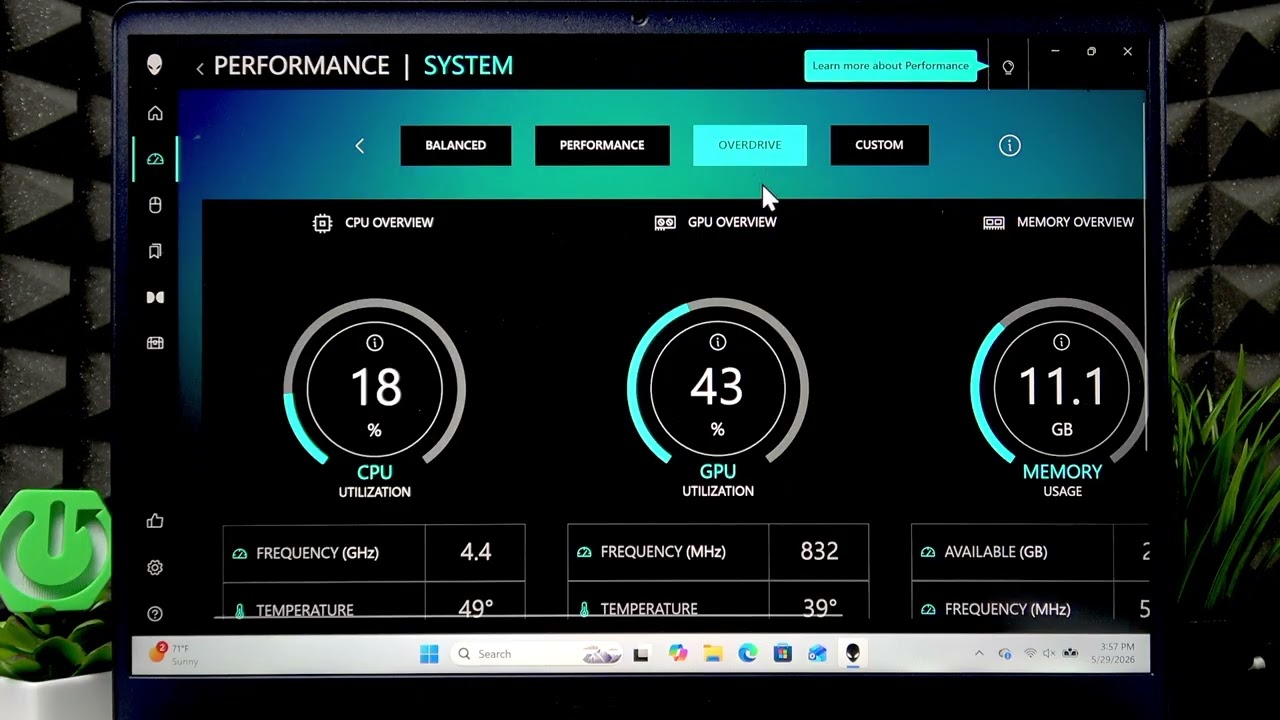Click the CPU temperature value 49°
The height and width of the screenshot is (720, 1280).
[476, 609]
